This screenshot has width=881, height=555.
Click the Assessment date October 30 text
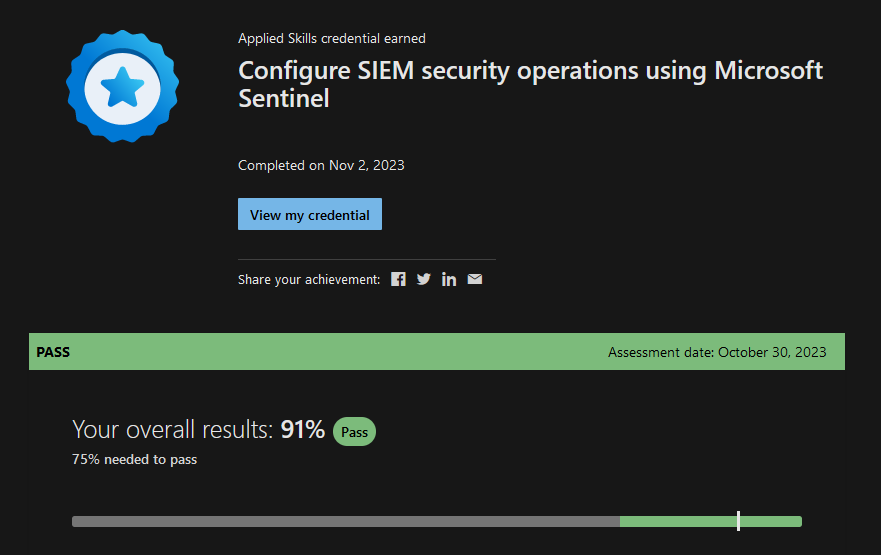(x=717, y=352)
